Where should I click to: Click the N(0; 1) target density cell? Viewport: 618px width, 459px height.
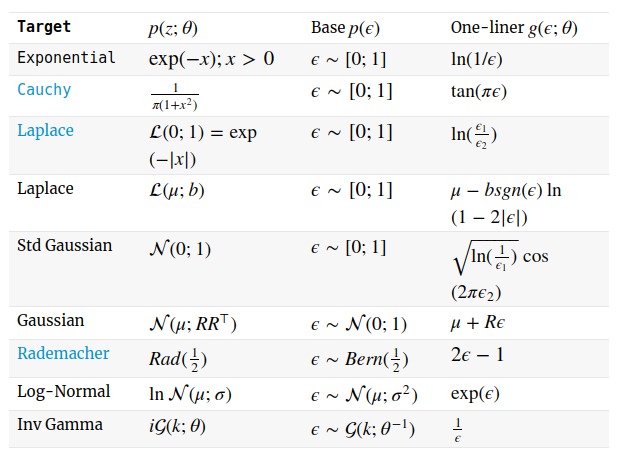tap(180, 246)
